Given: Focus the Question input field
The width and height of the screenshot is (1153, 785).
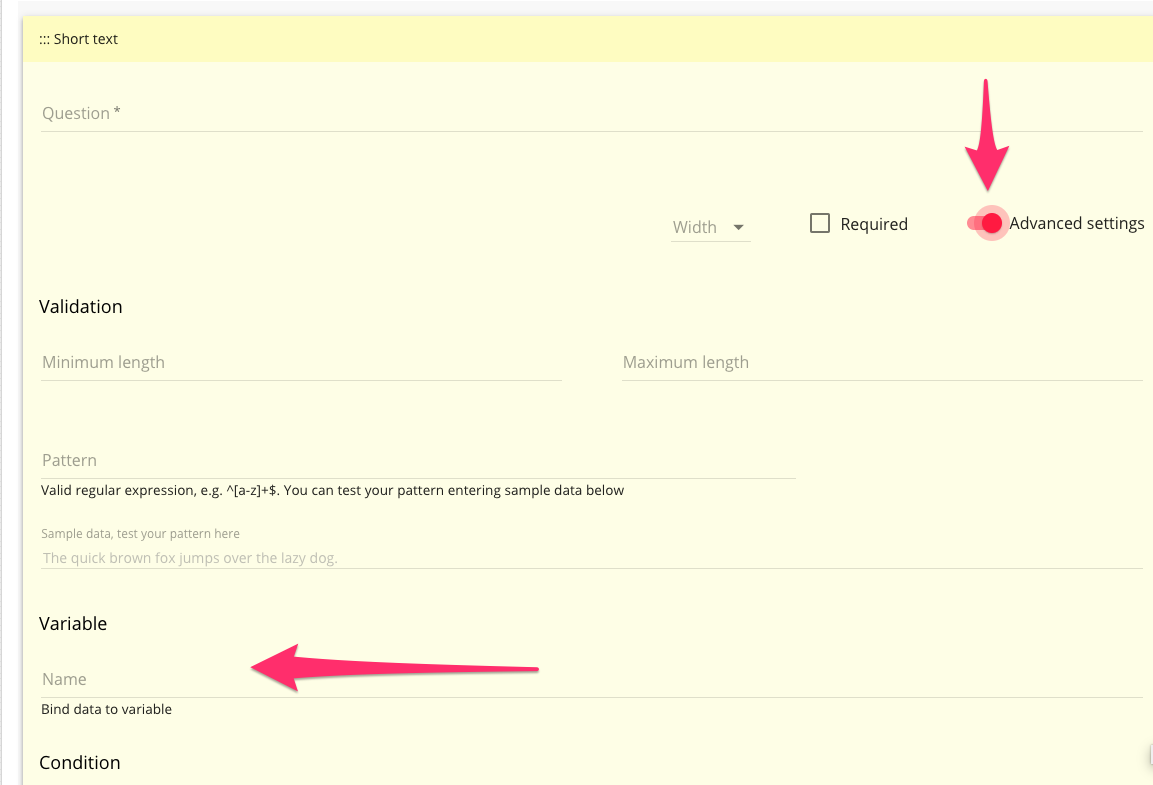Looking at the screenshot, I should pos(590,114).
